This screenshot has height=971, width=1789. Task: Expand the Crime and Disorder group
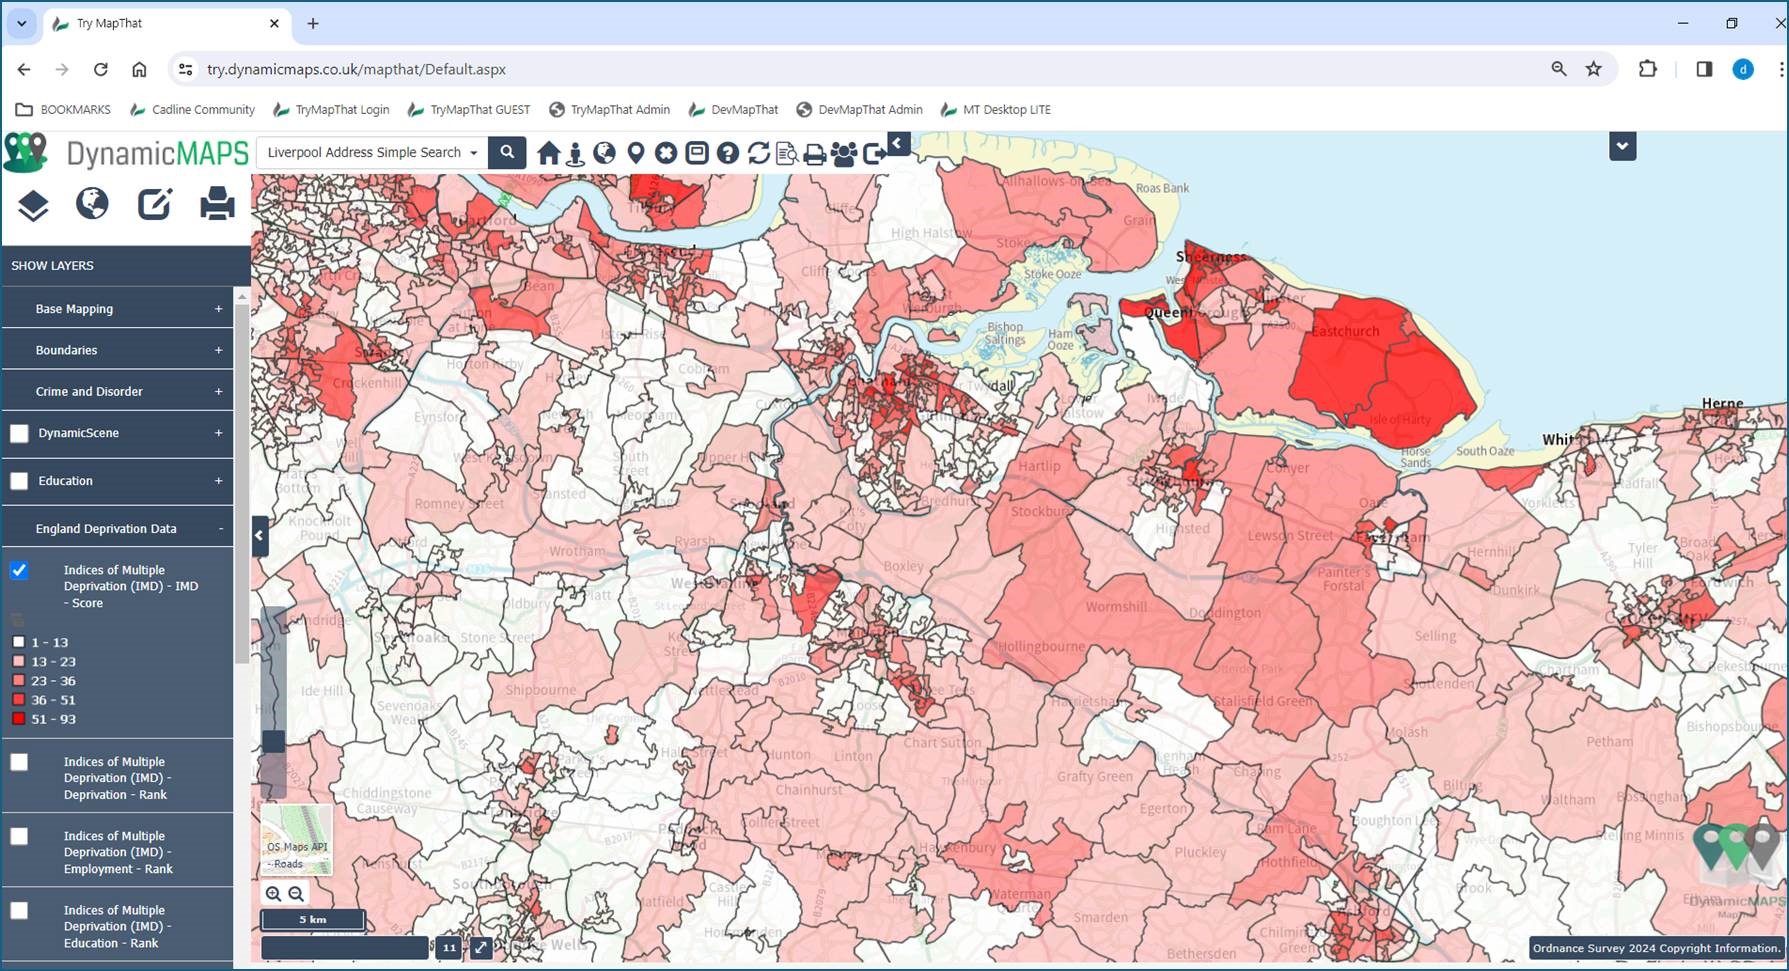tap(217, 391)
